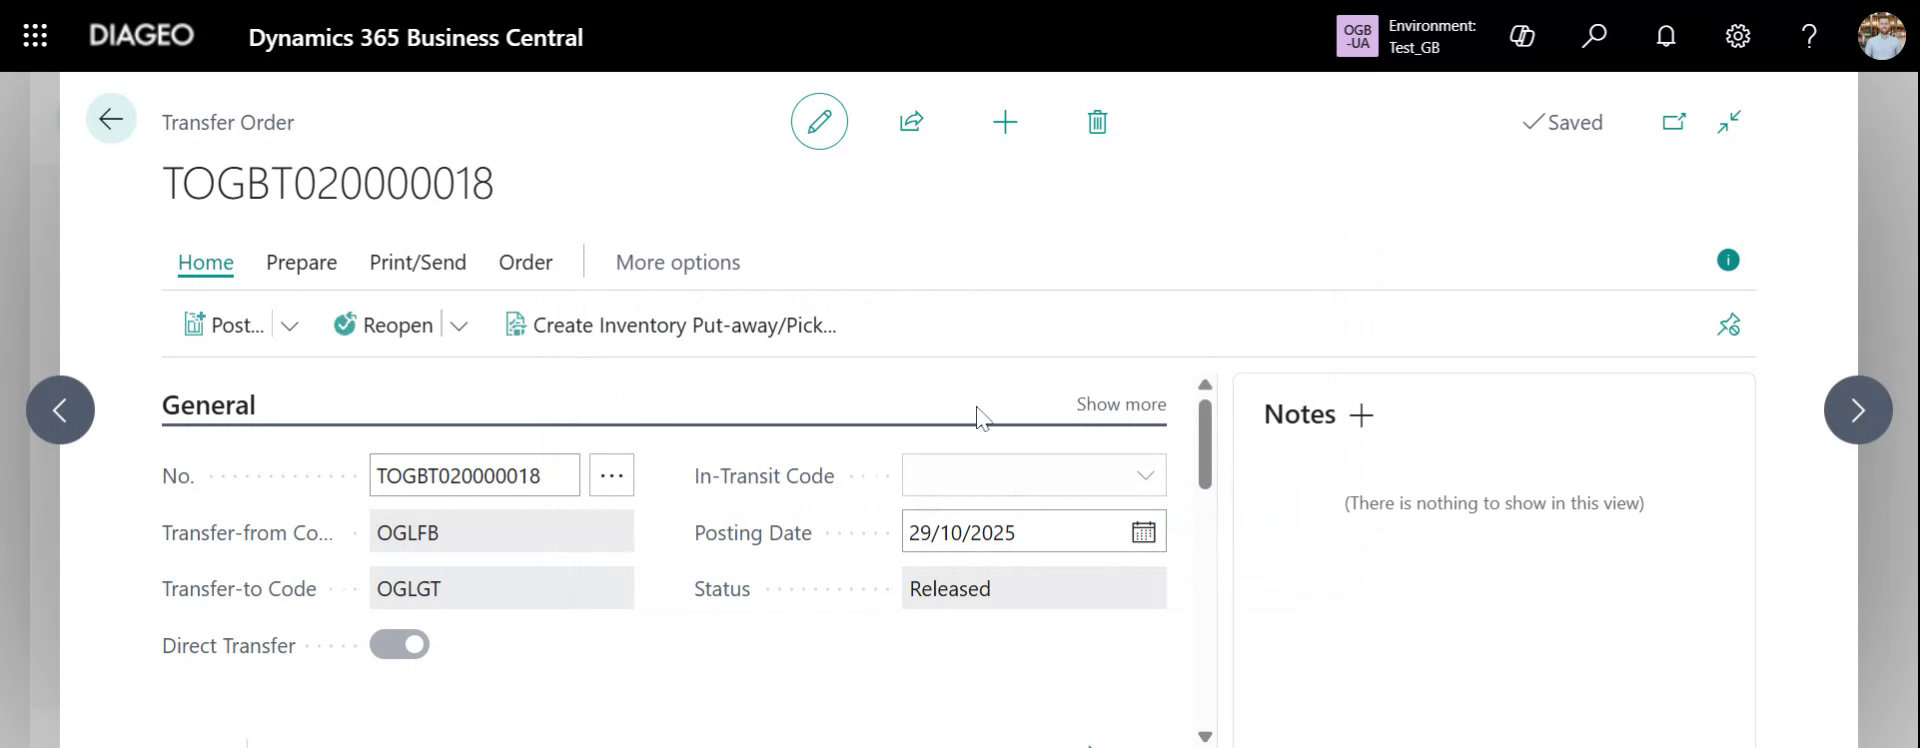1920x748 pixels.
Task: Open the Home tab
Action: click(206, 262)
